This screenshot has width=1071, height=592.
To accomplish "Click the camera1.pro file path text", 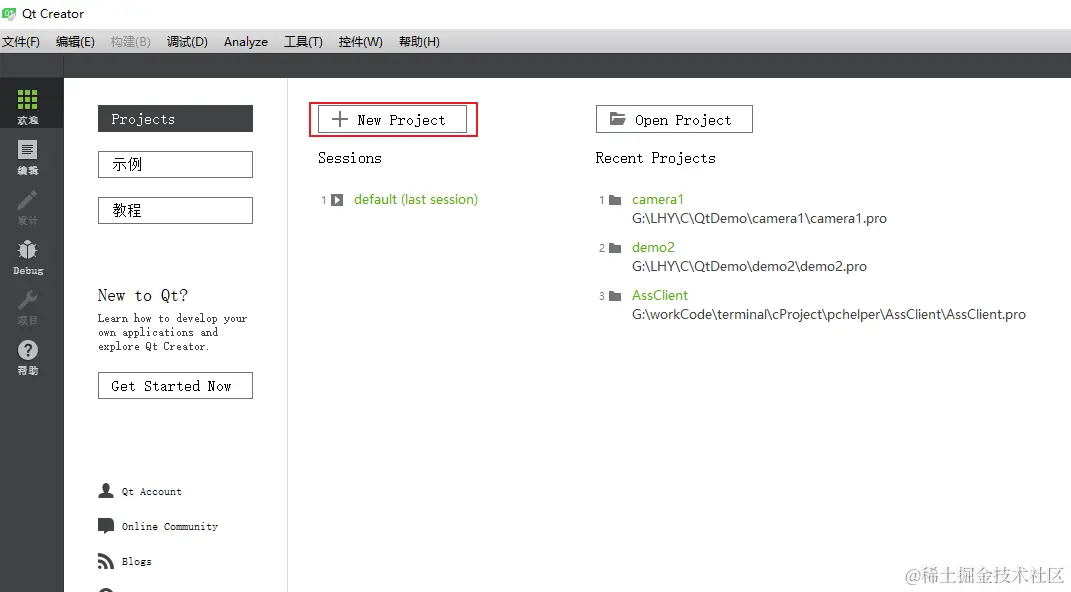I will 760,219.
